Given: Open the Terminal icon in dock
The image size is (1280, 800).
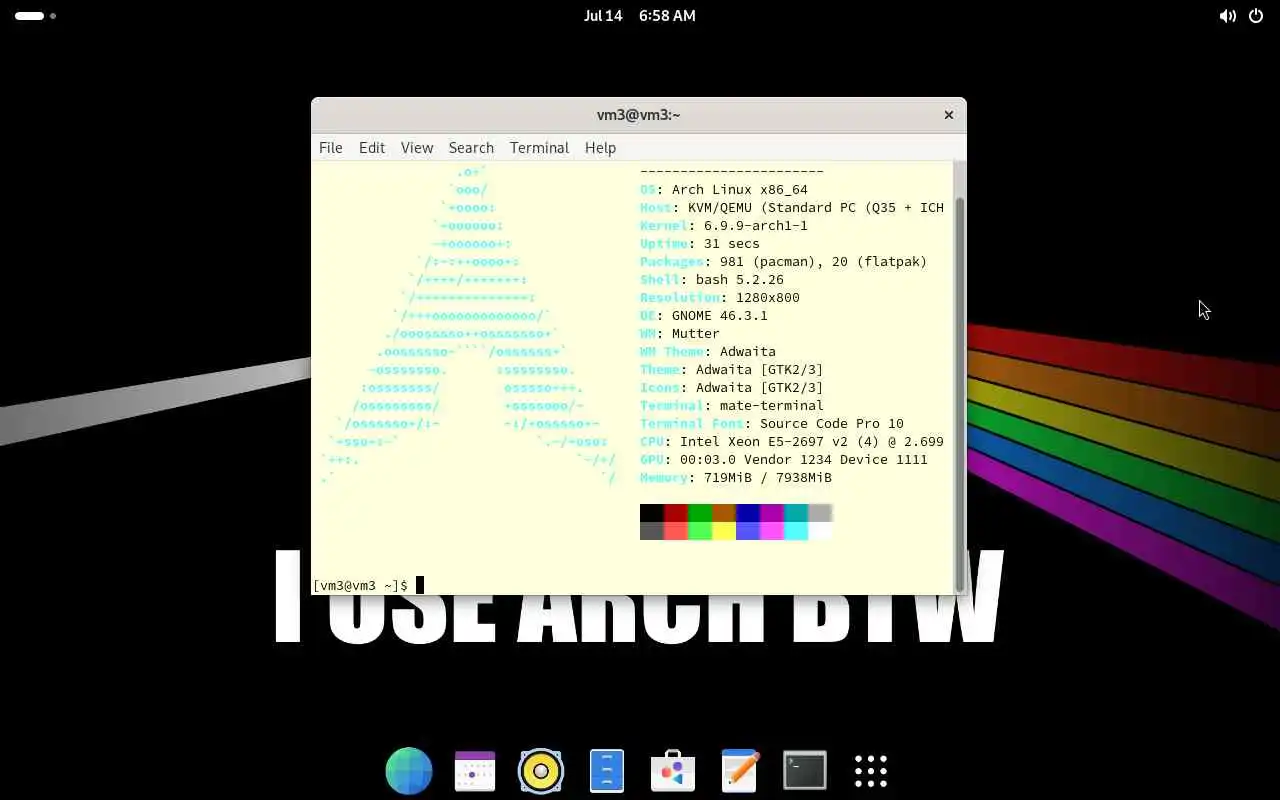Looking at the screenshot, I should click(x=805, y=771).
